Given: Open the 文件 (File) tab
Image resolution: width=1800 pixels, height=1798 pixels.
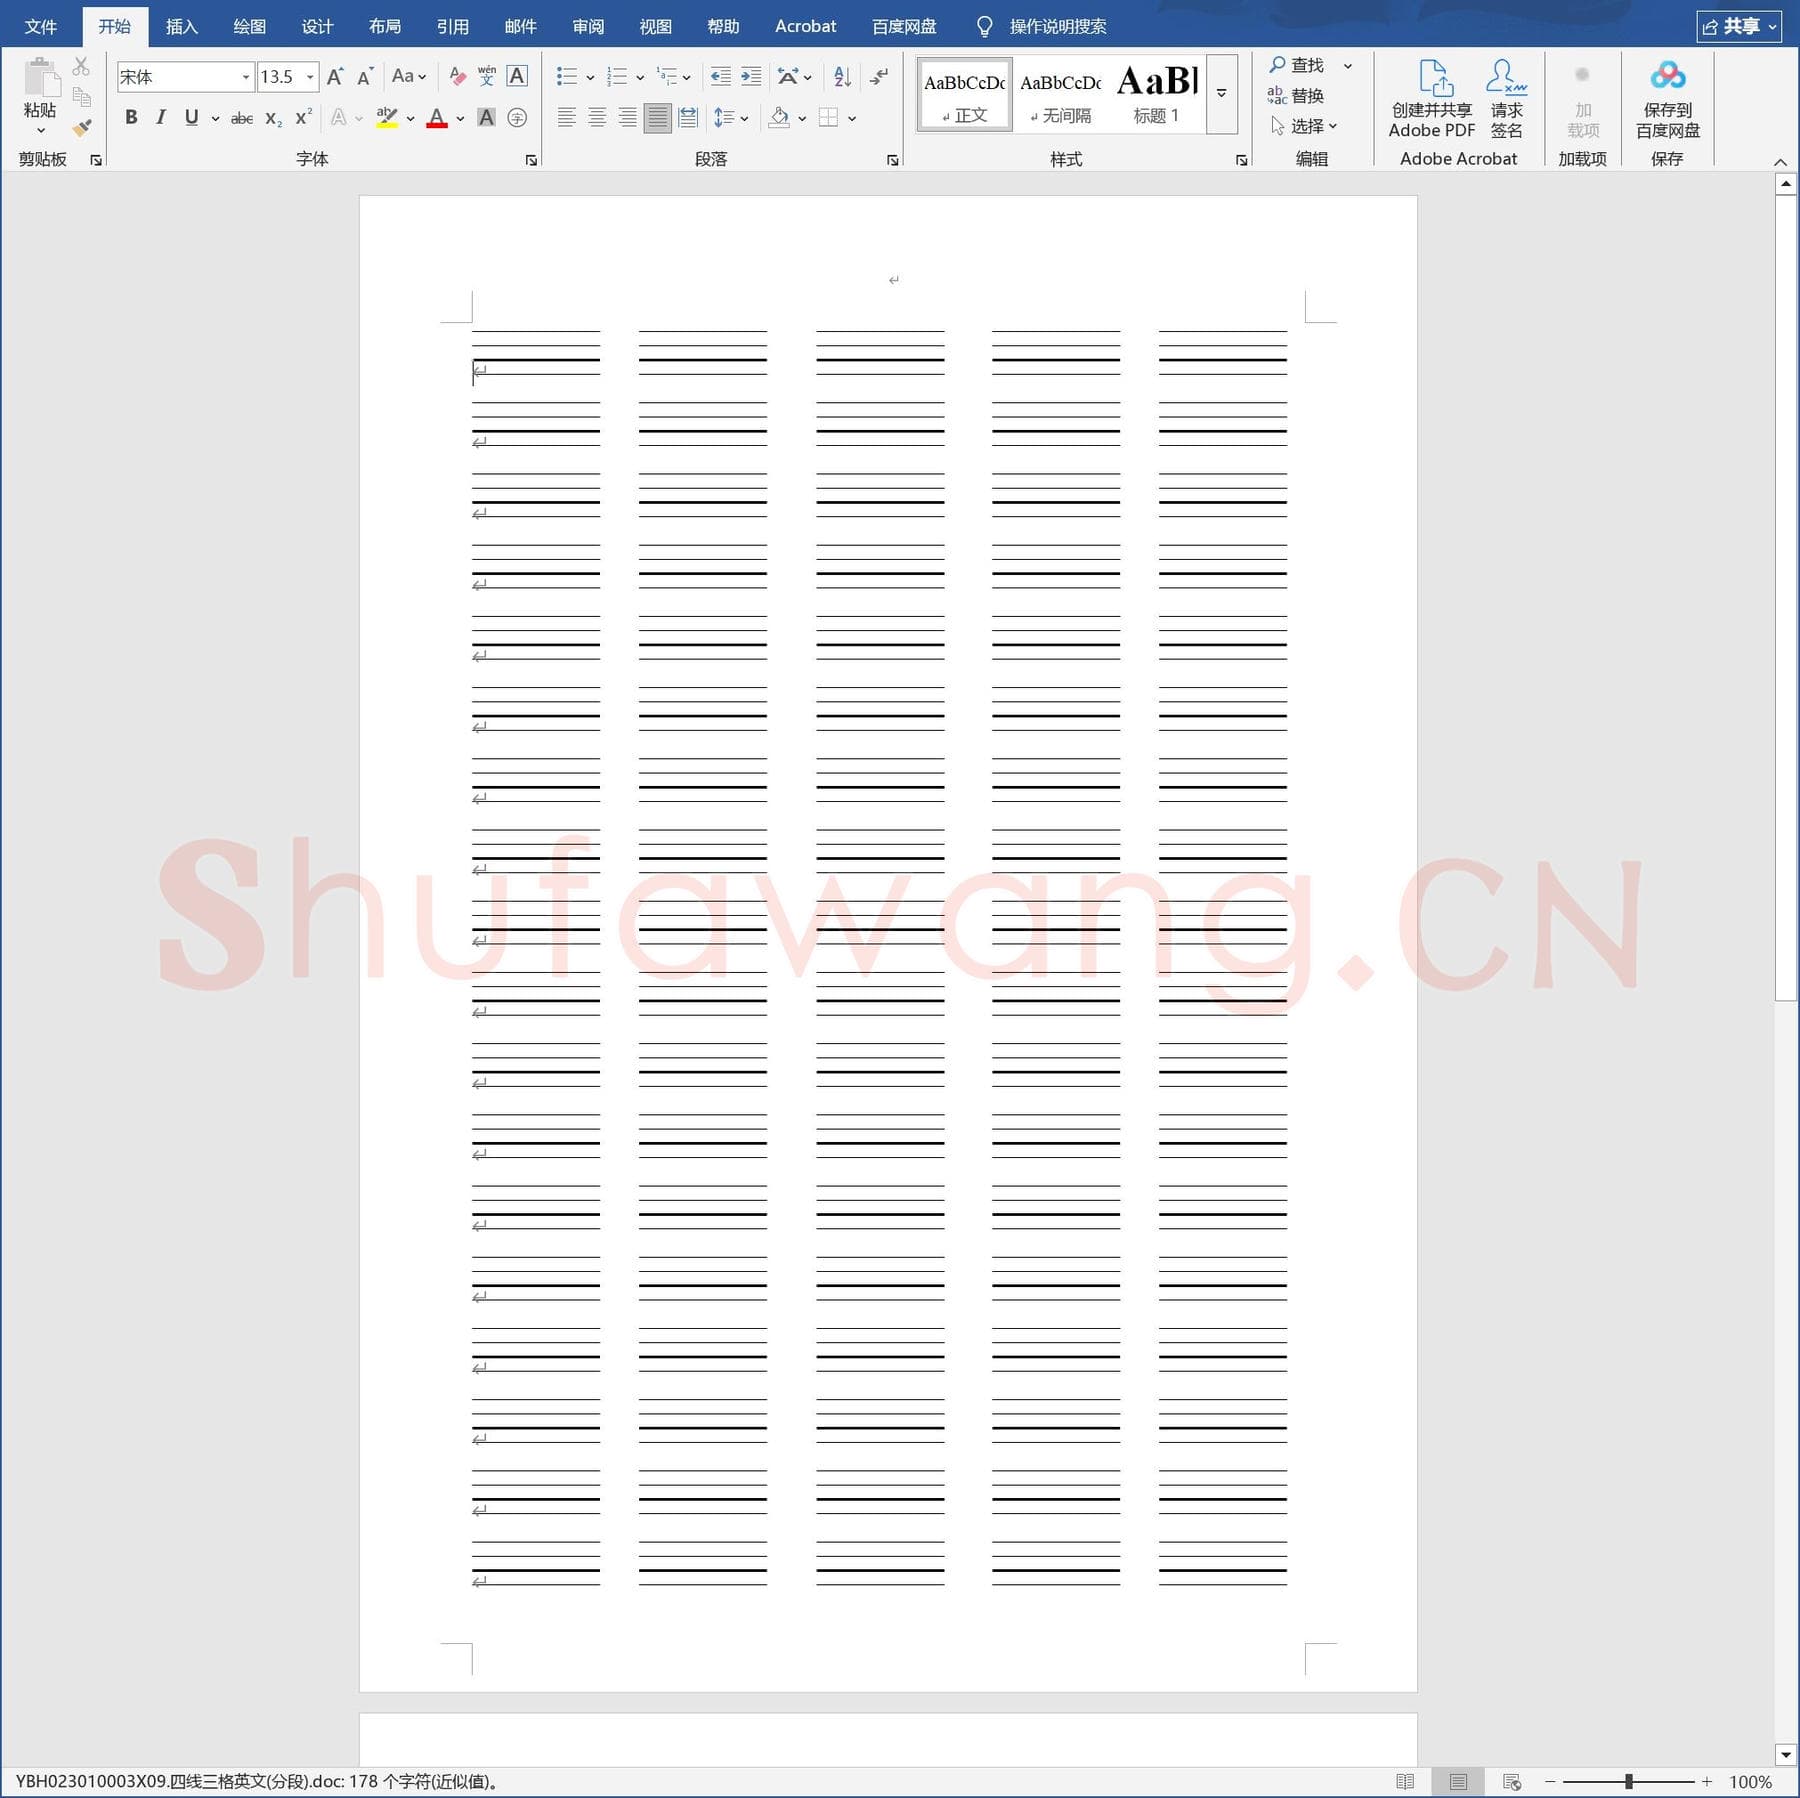Looking at the screenshot, I should coord(41,26).
